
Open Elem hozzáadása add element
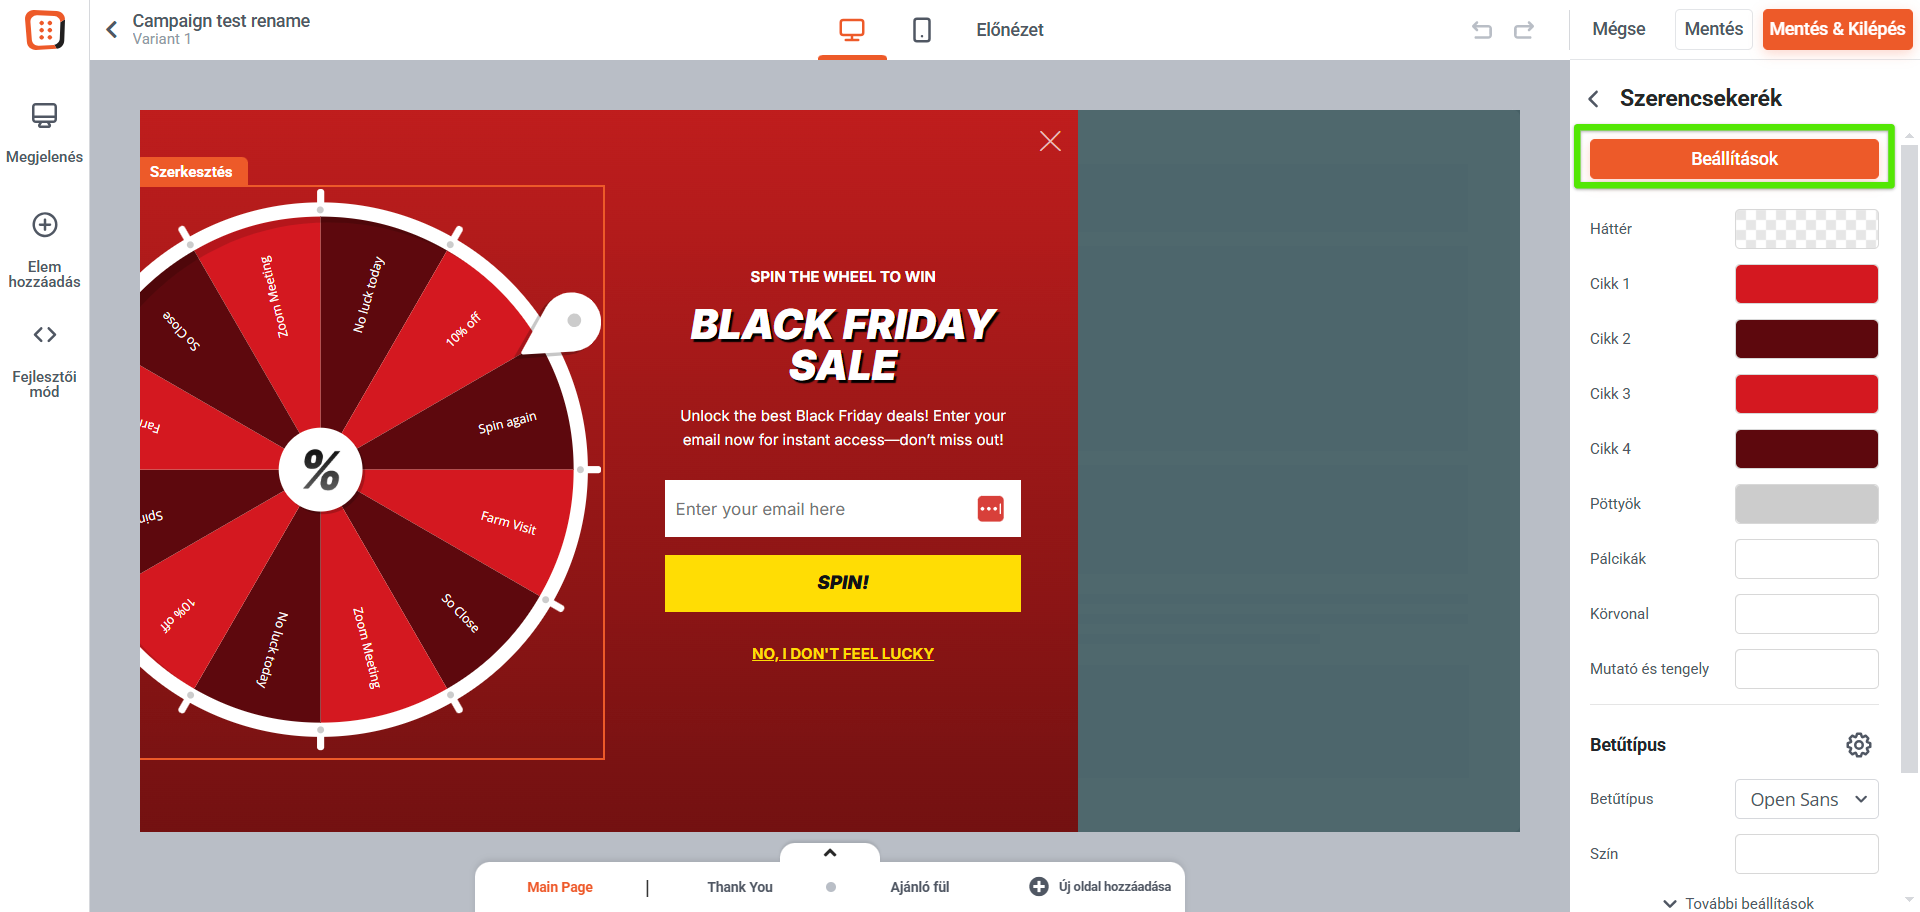(x=44, y=250)
